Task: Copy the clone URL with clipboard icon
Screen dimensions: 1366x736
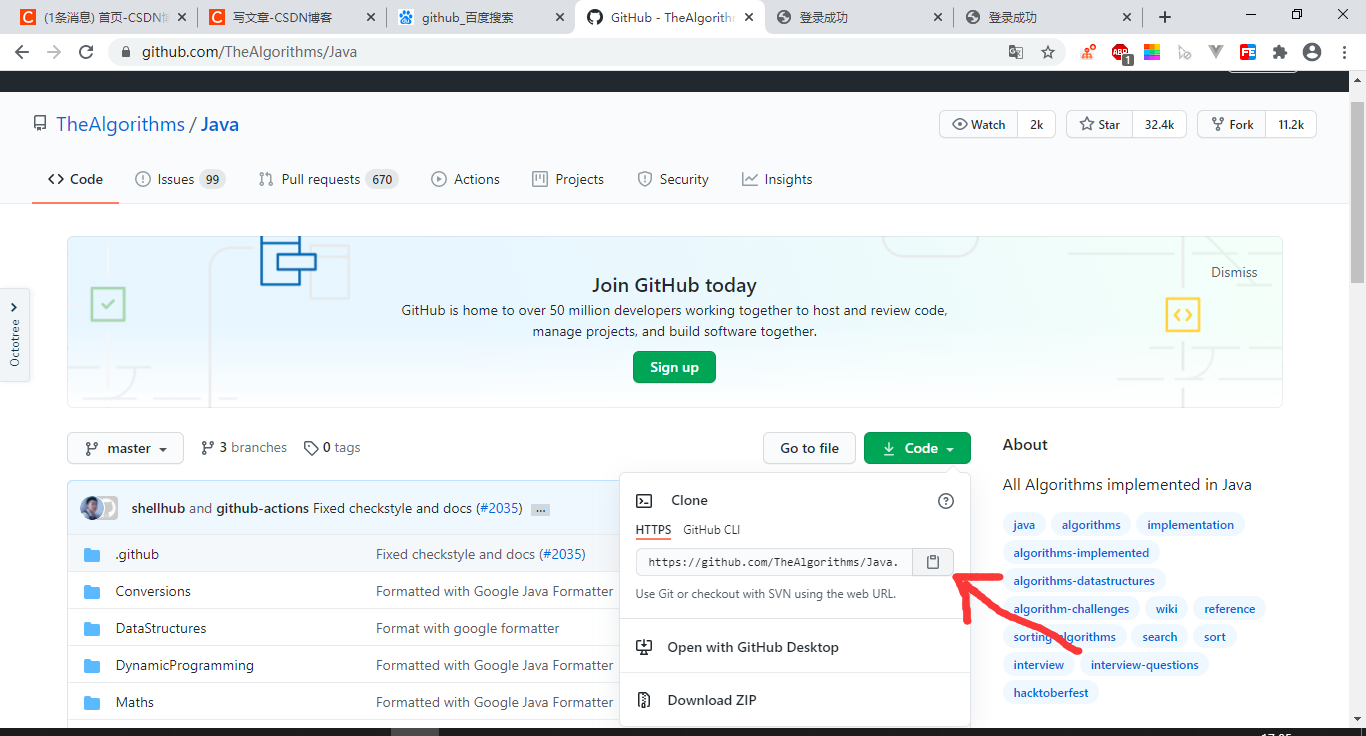Action: [933, 562]
